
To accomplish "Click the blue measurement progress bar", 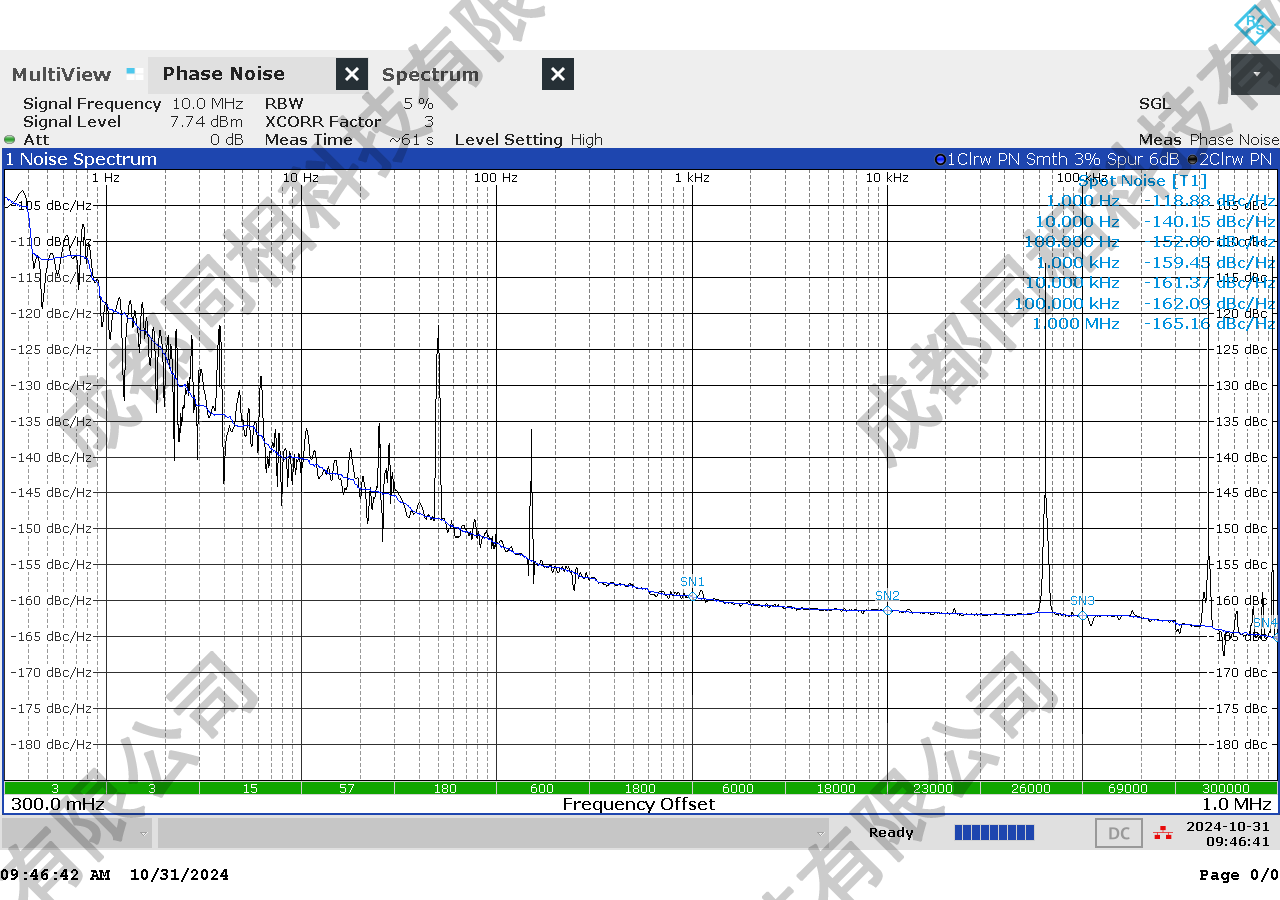I will tap(994, 832).
